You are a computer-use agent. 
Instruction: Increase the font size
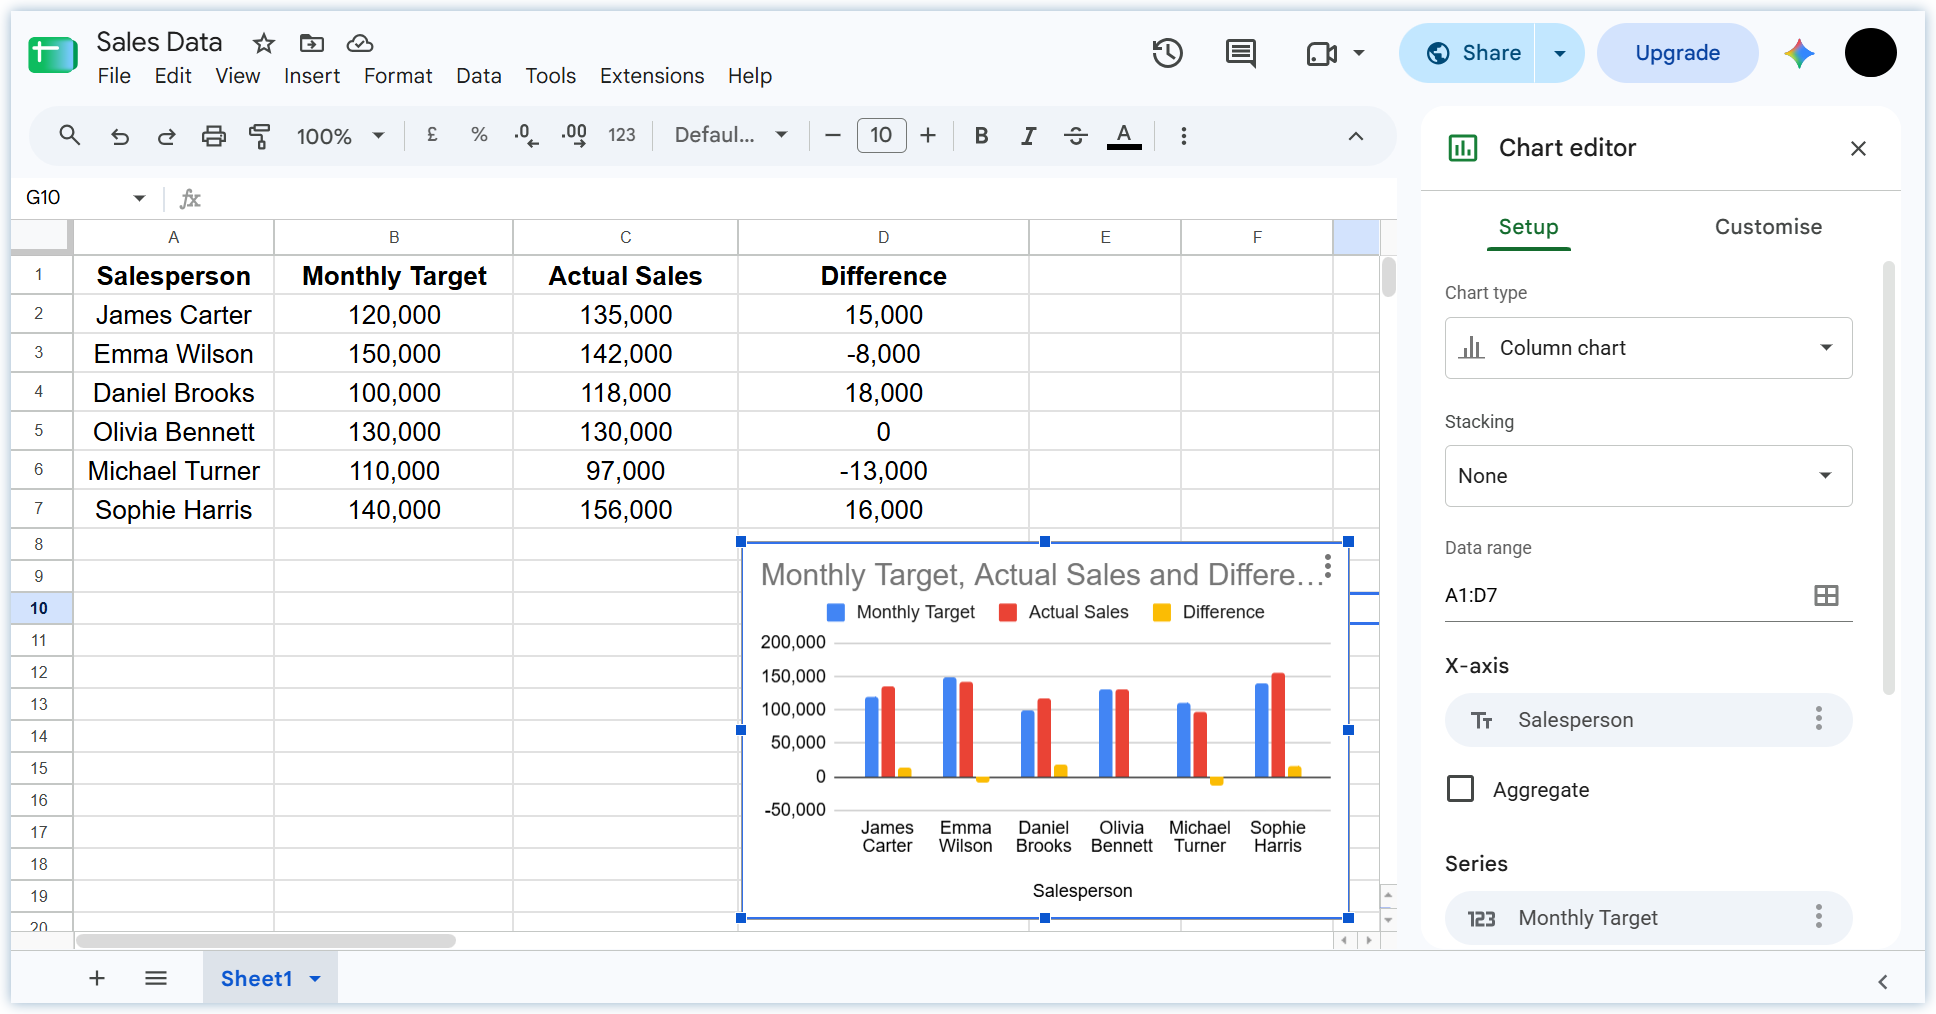click(928, 135)
